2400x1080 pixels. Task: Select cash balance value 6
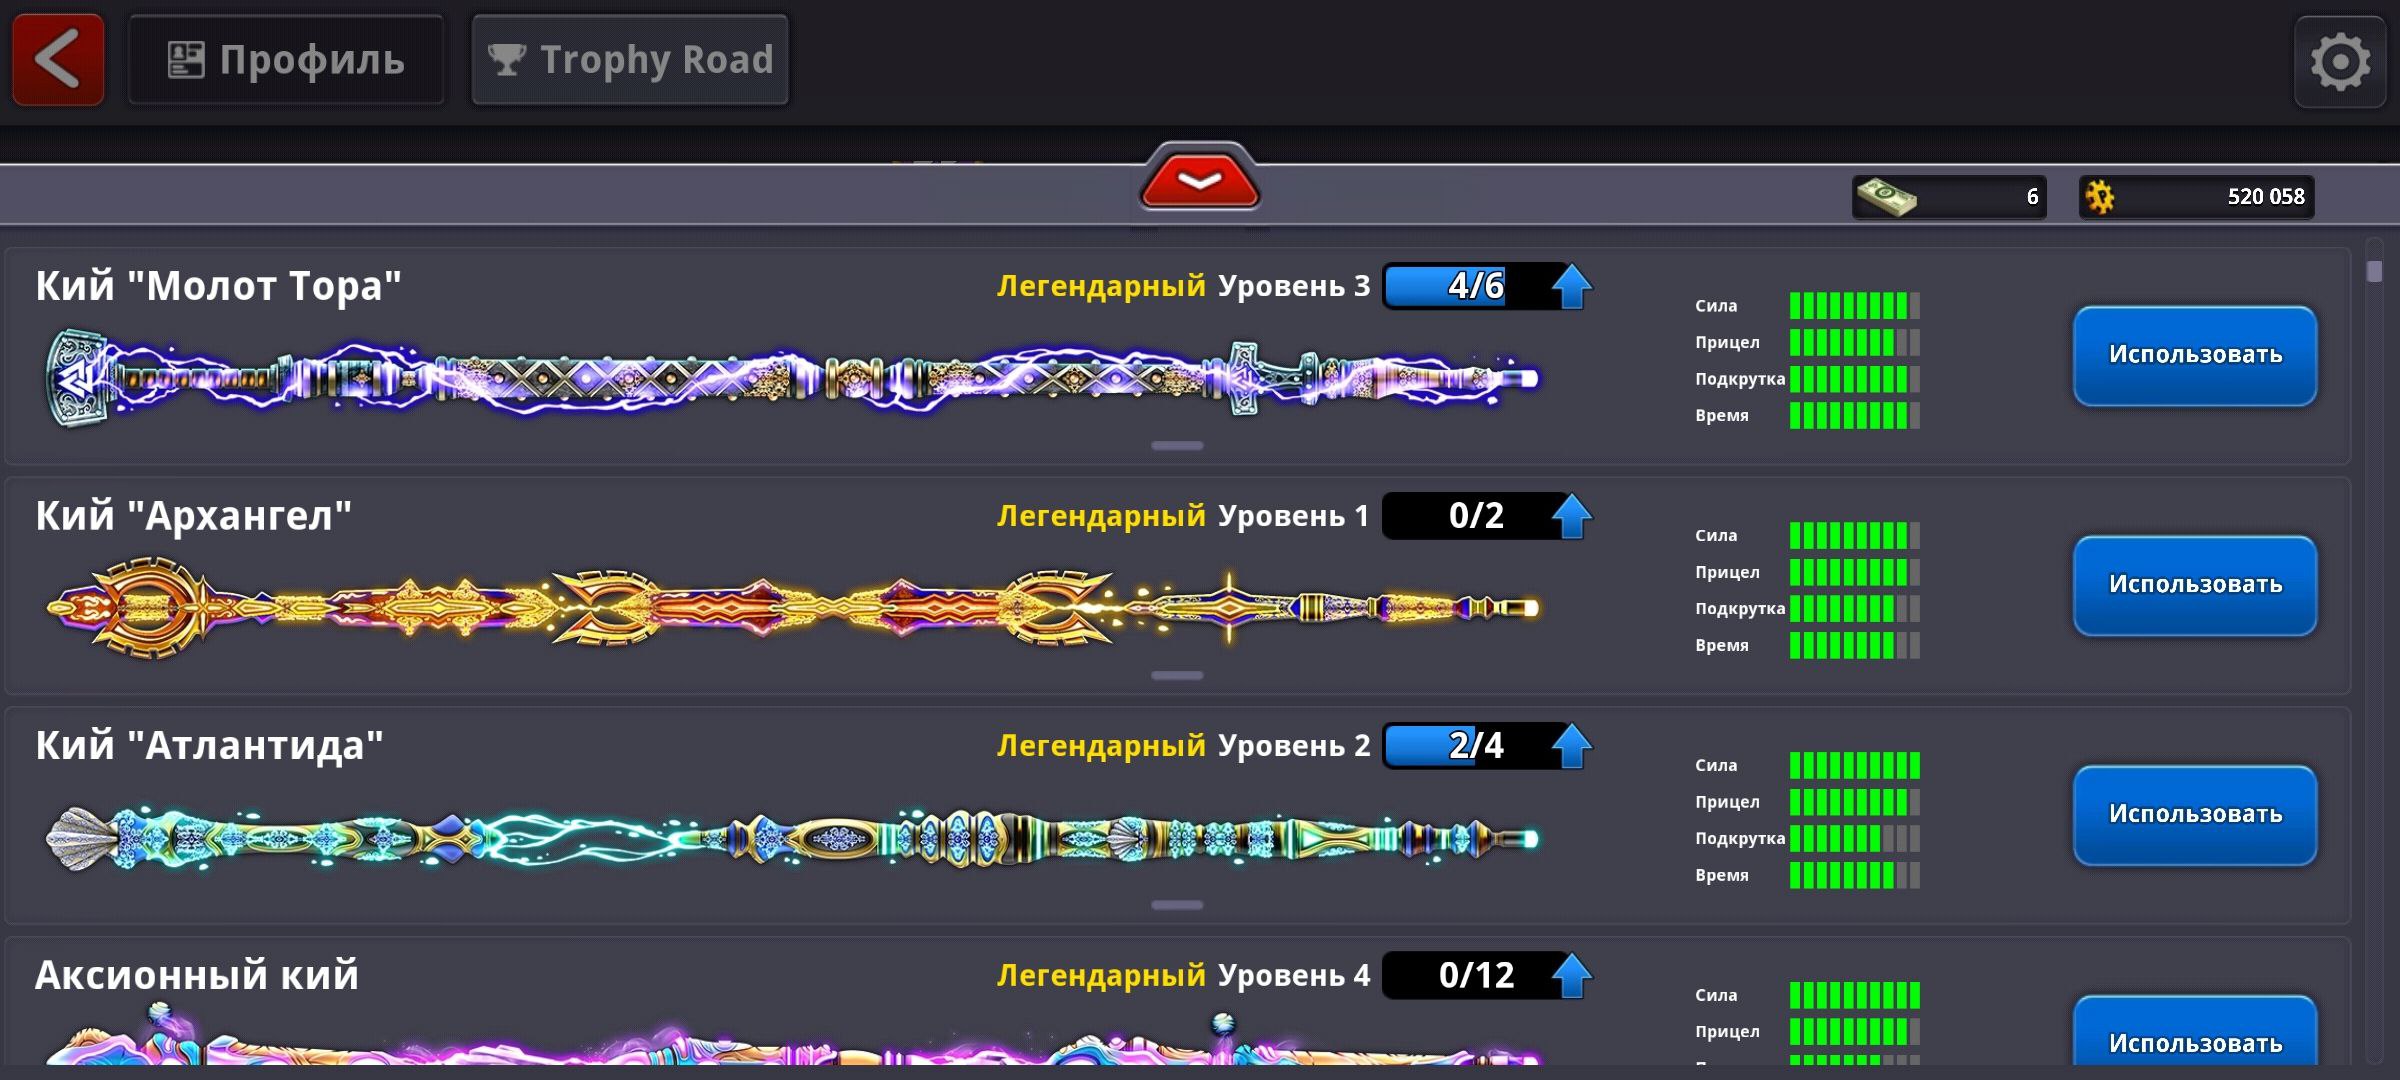(x=2032, y=197)
